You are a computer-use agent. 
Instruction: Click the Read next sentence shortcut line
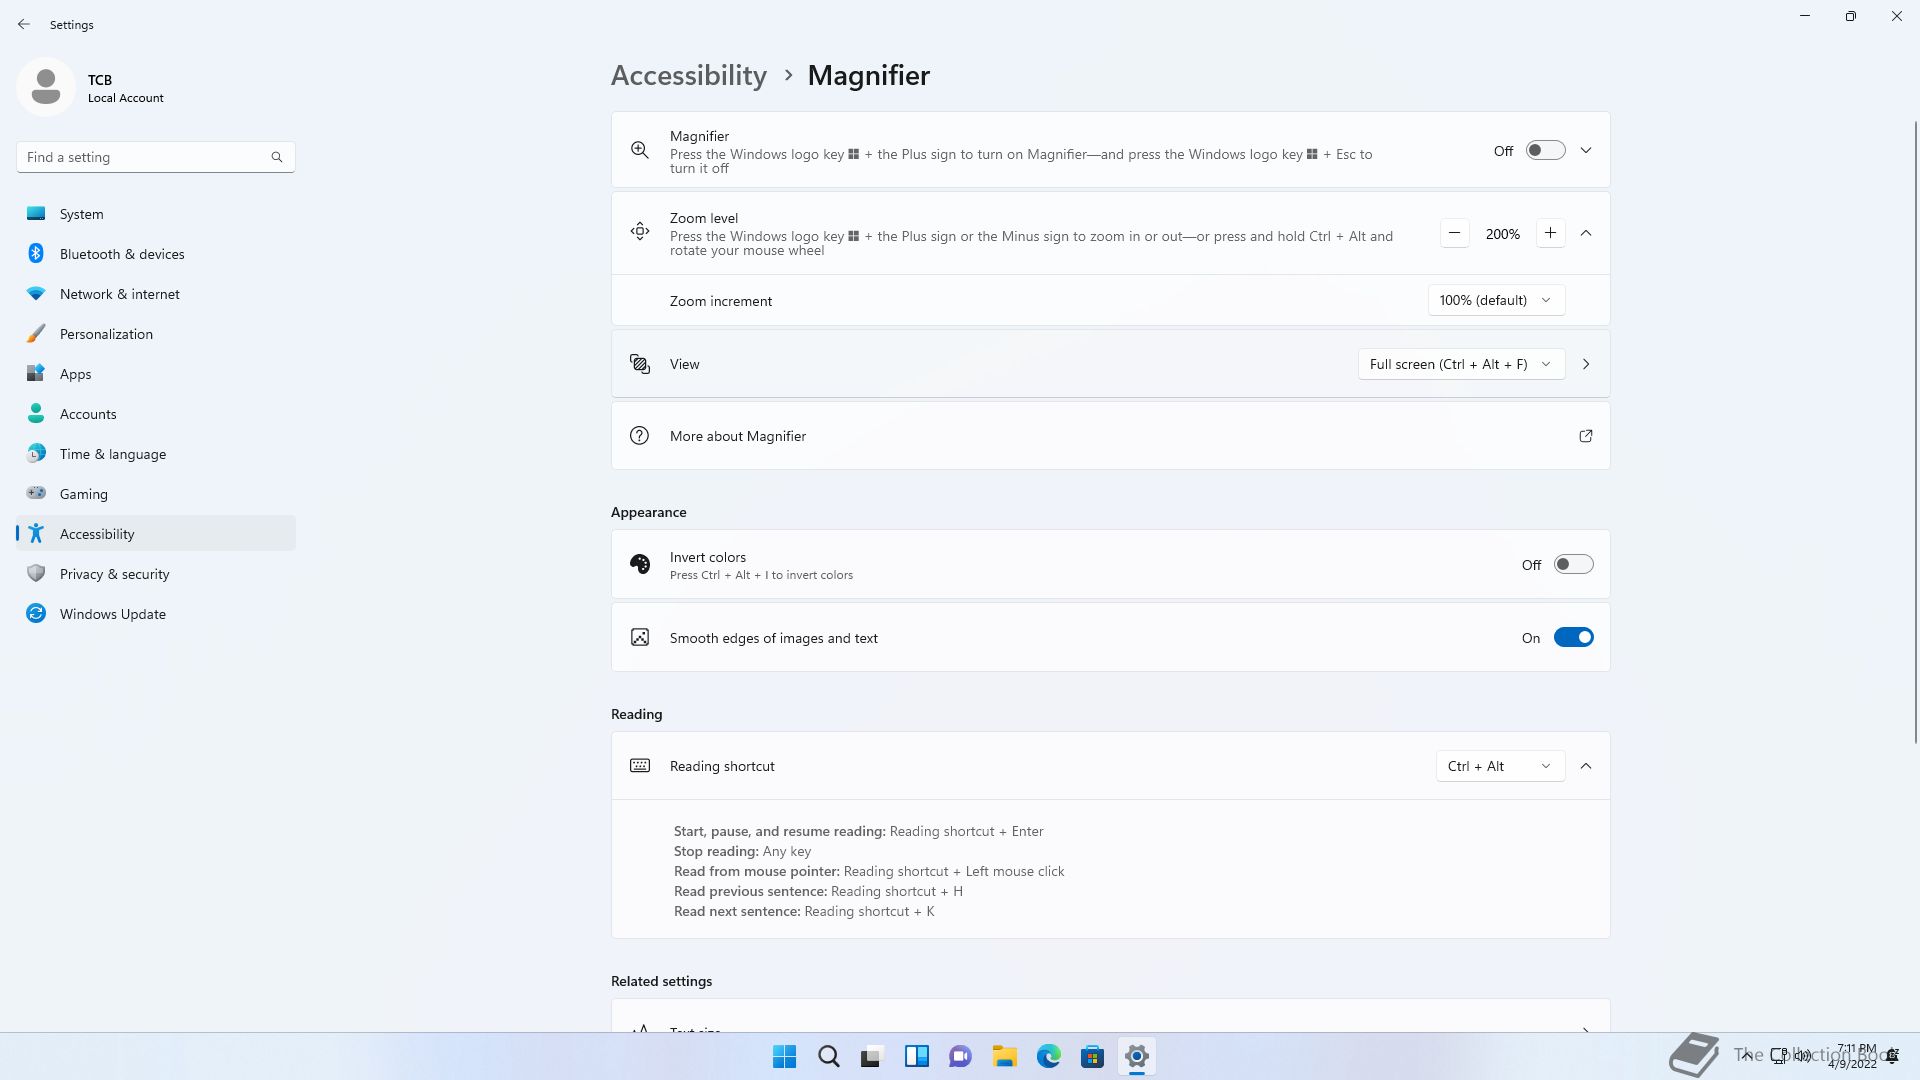(x=804, y=911)
